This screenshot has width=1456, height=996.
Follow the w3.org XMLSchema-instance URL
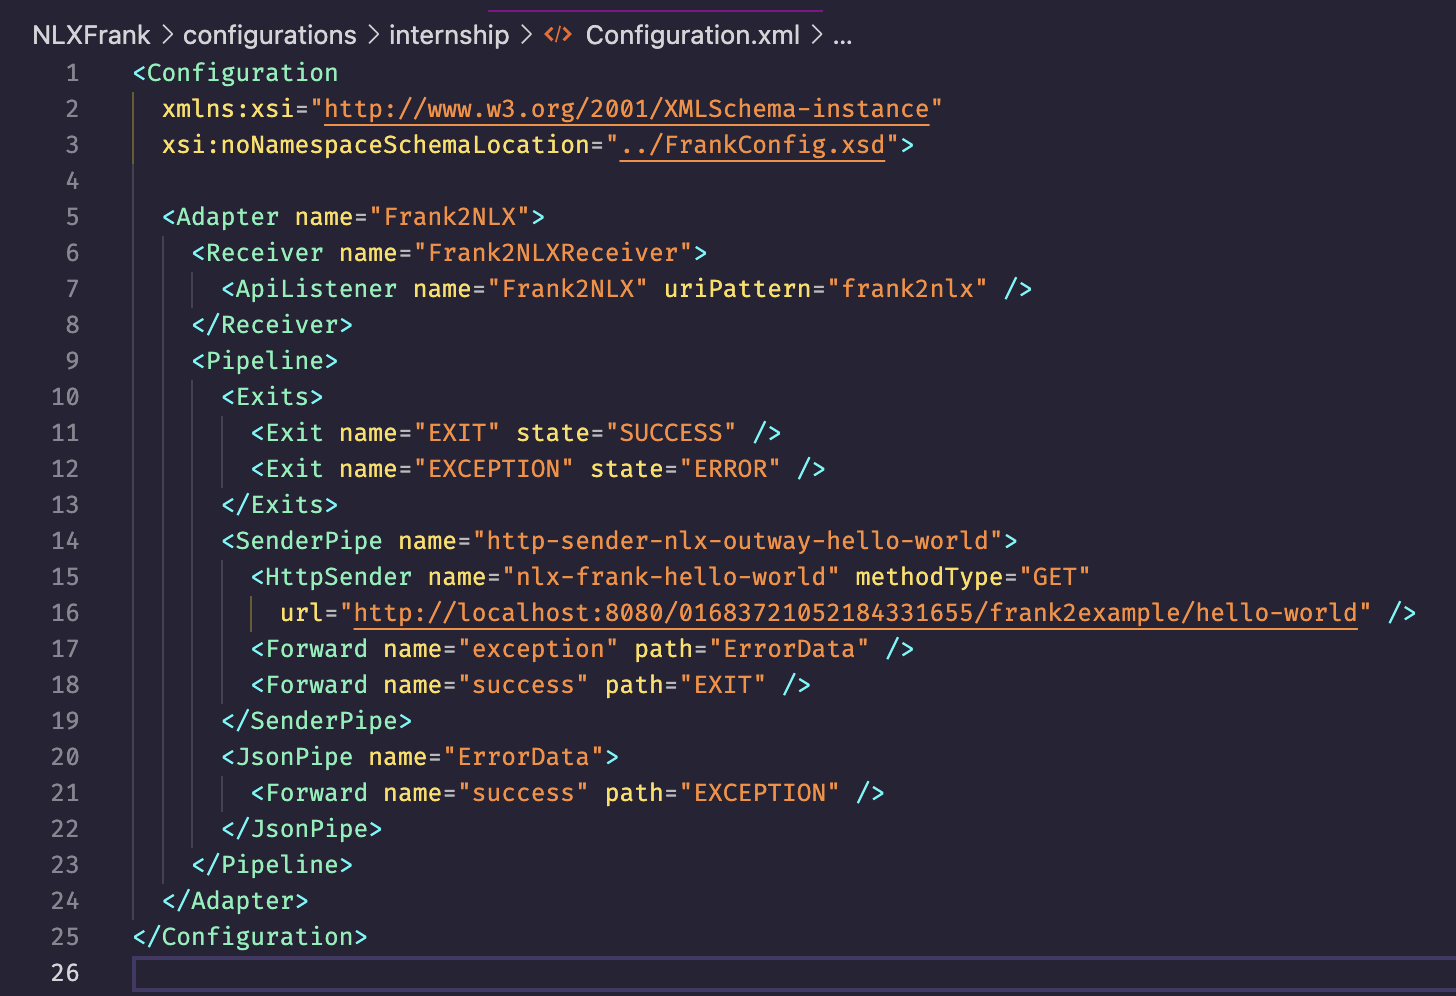click(x=627, y=109)
